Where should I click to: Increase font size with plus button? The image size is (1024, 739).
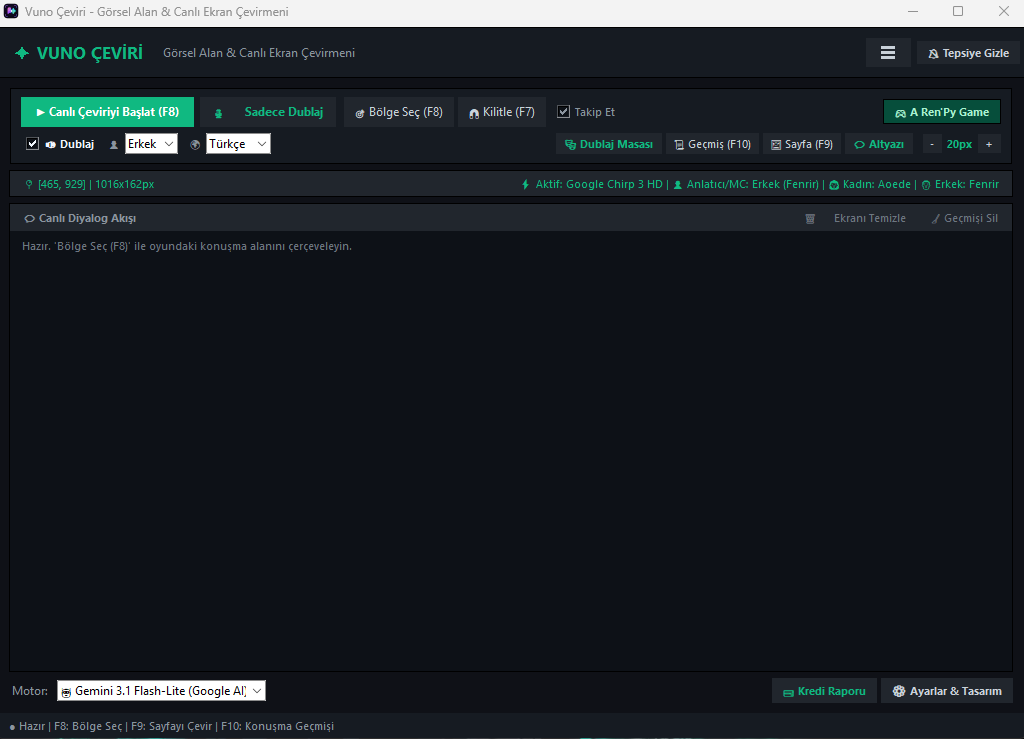tap(989, 144)
